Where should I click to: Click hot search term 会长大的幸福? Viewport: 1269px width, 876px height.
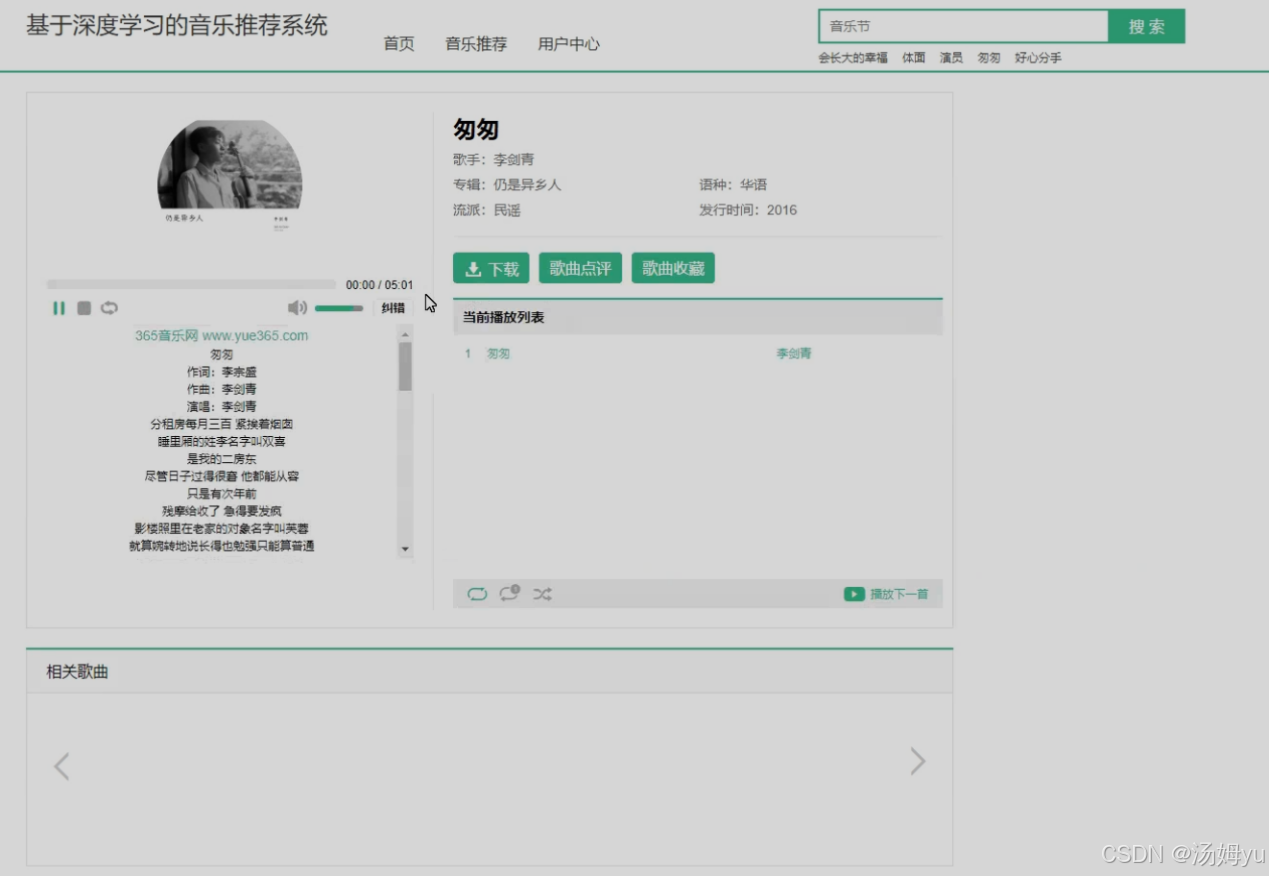853,58
